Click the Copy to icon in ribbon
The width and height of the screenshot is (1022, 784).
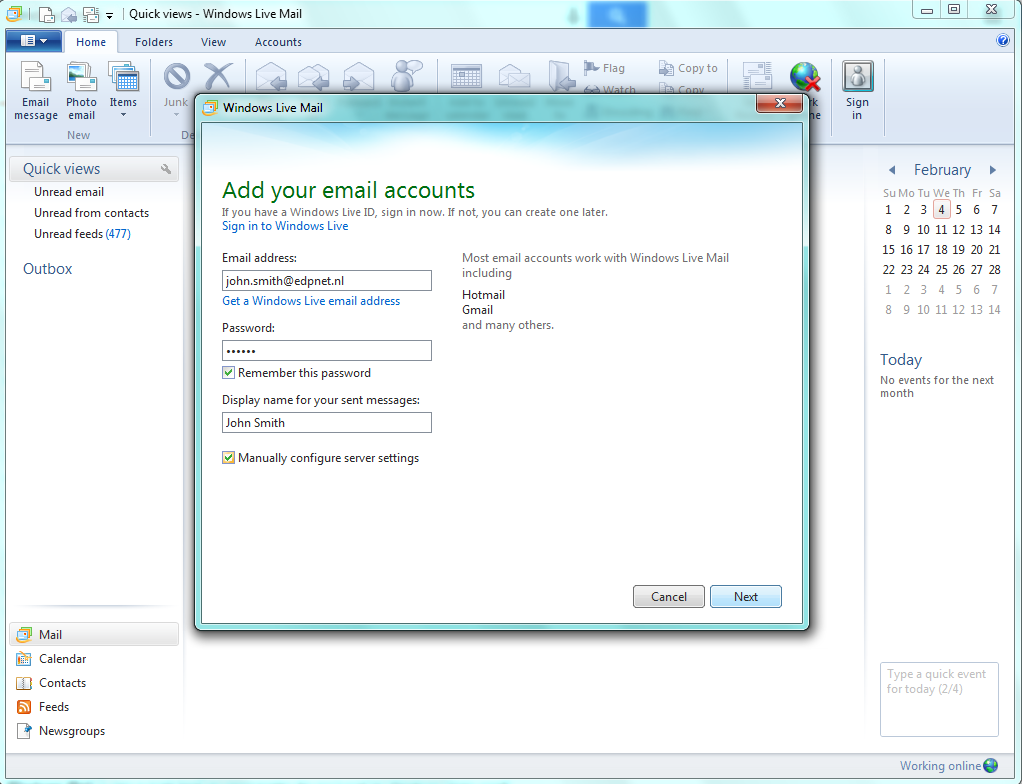665,68
